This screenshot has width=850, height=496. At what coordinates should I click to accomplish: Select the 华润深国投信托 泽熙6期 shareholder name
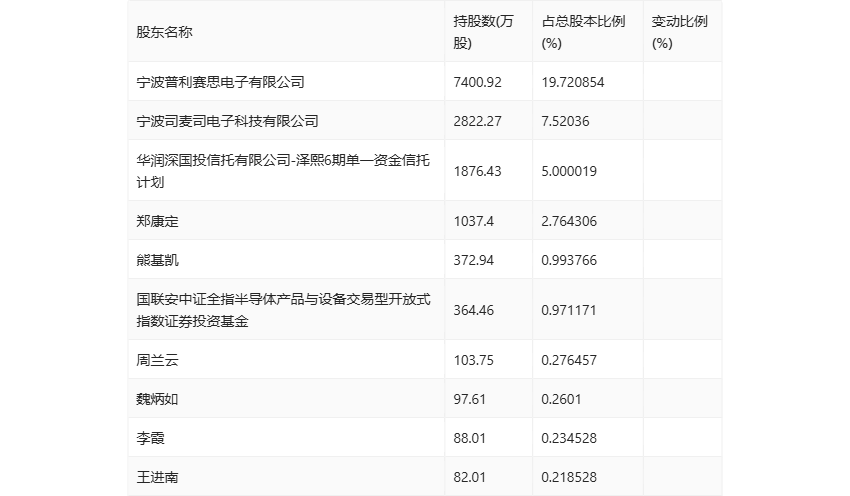point(283,171)
